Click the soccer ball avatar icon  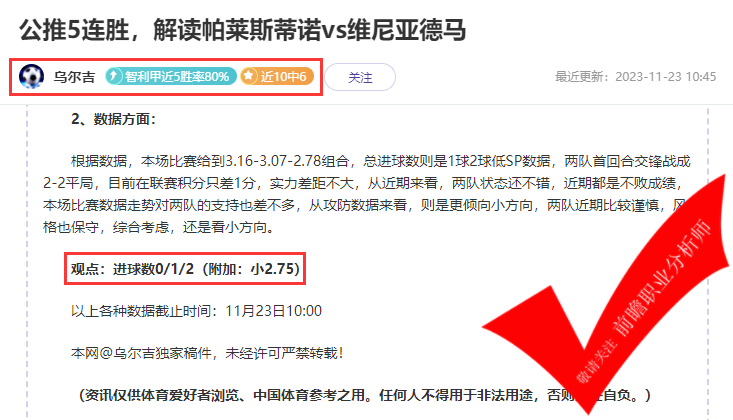[31, 76]
